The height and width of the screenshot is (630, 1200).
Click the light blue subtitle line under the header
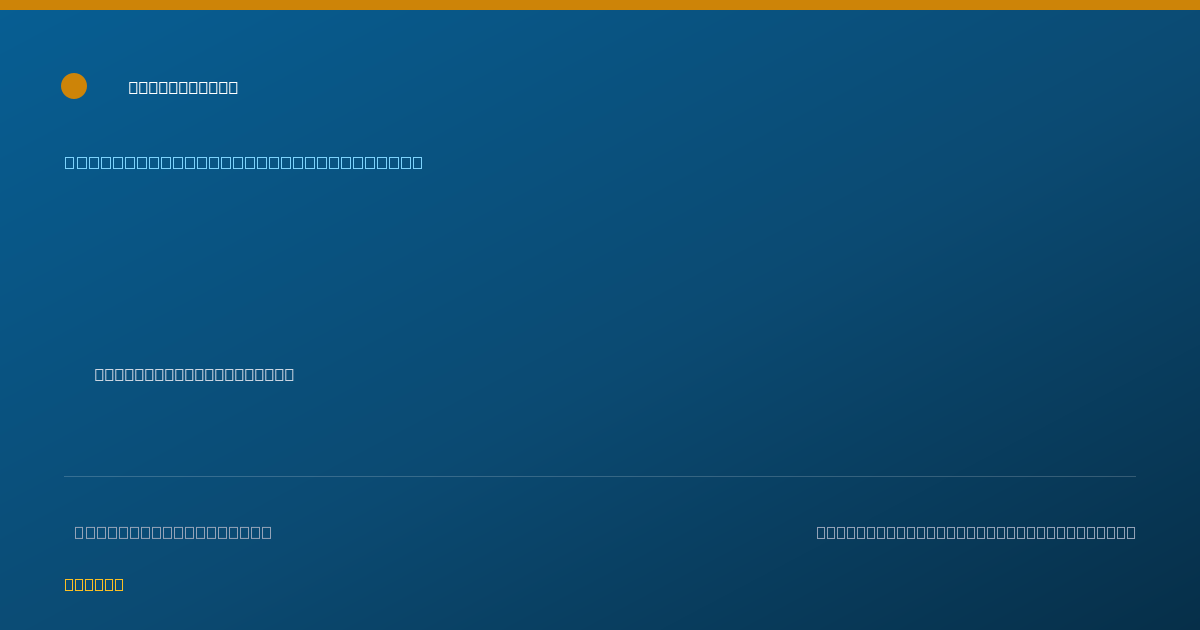244,162
